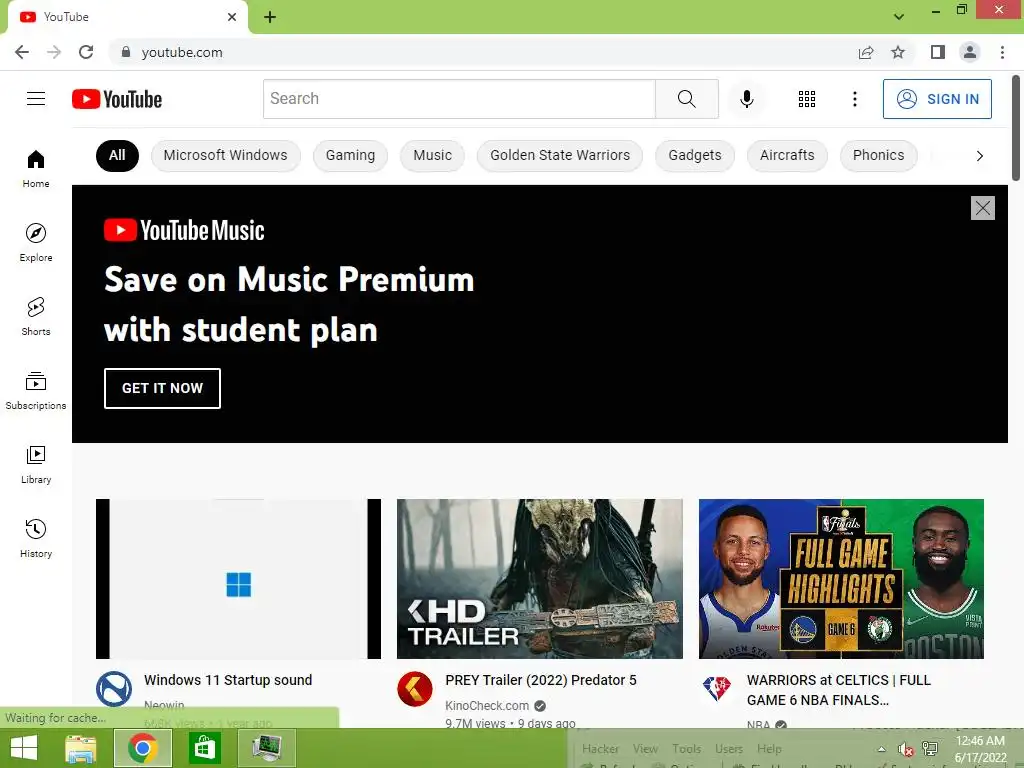Open Windows 11 Startup sound title
Image resolution: width=1024 pixels, height=768 pixels.
tap(228, 680)
